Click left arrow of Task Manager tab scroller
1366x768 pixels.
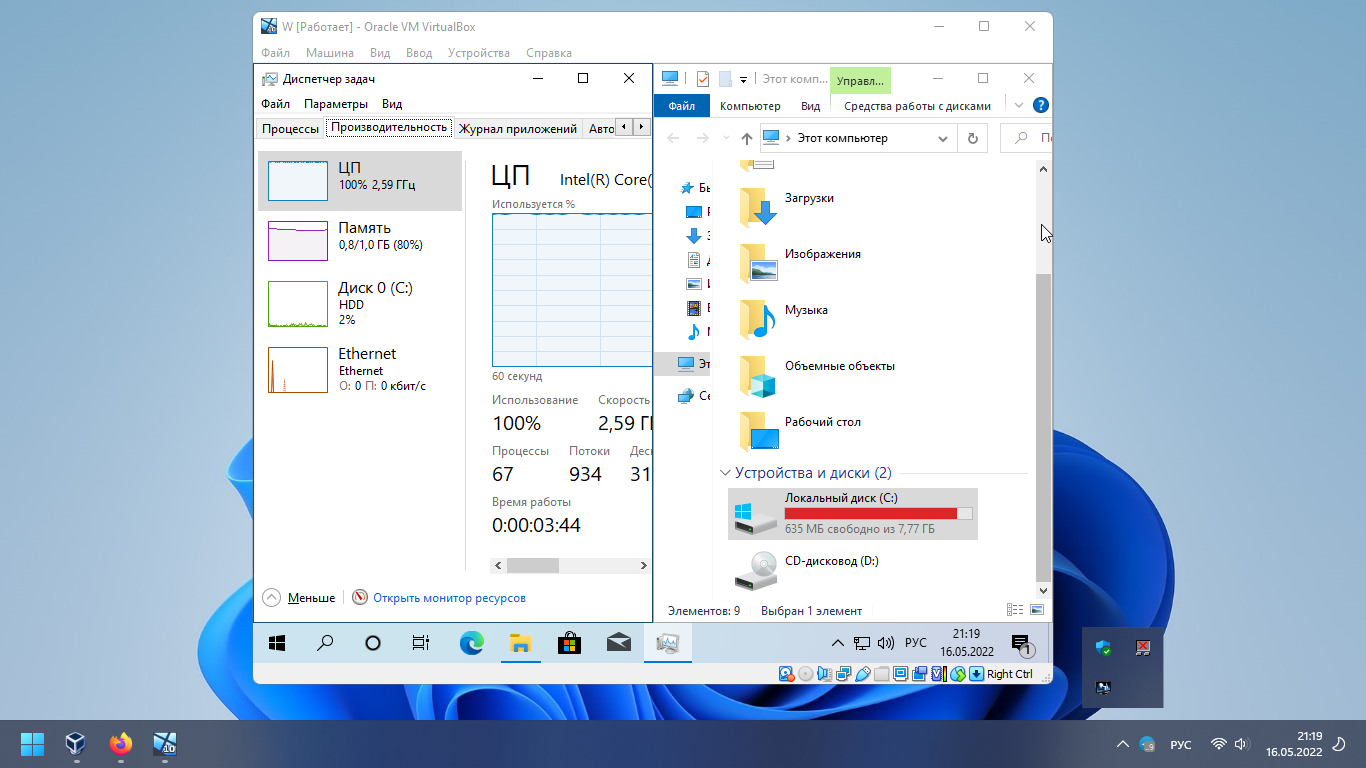625,127
